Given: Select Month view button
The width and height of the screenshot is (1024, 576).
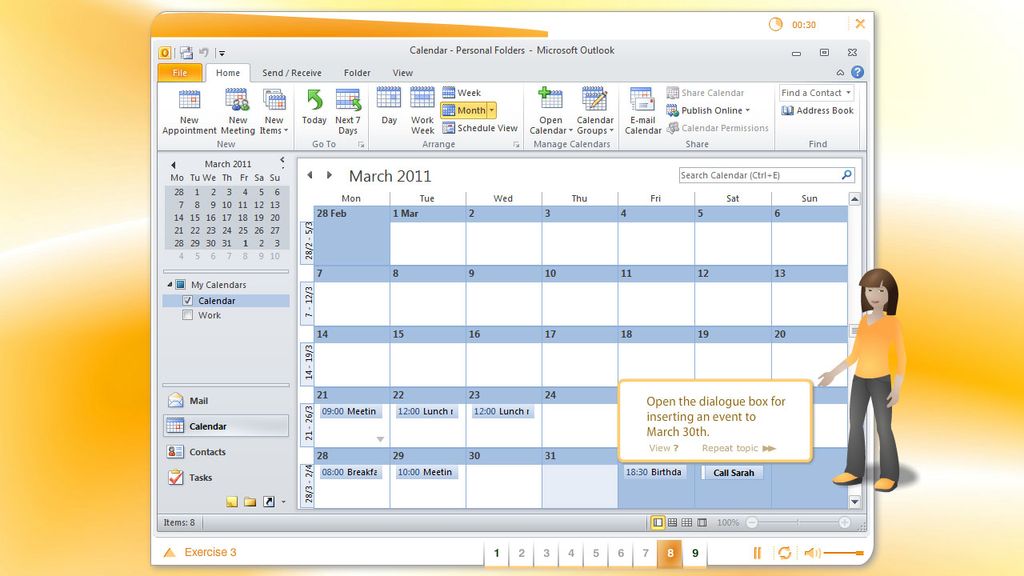Looking at the screenshot, I should [x=464, y=110].
